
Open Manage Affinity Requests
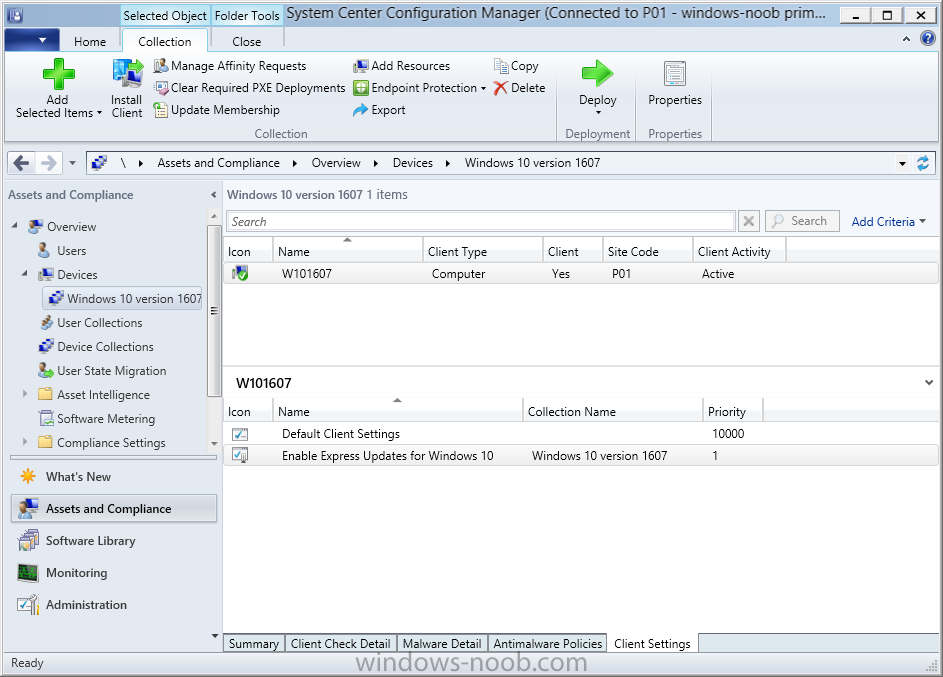tap(230, 66)
